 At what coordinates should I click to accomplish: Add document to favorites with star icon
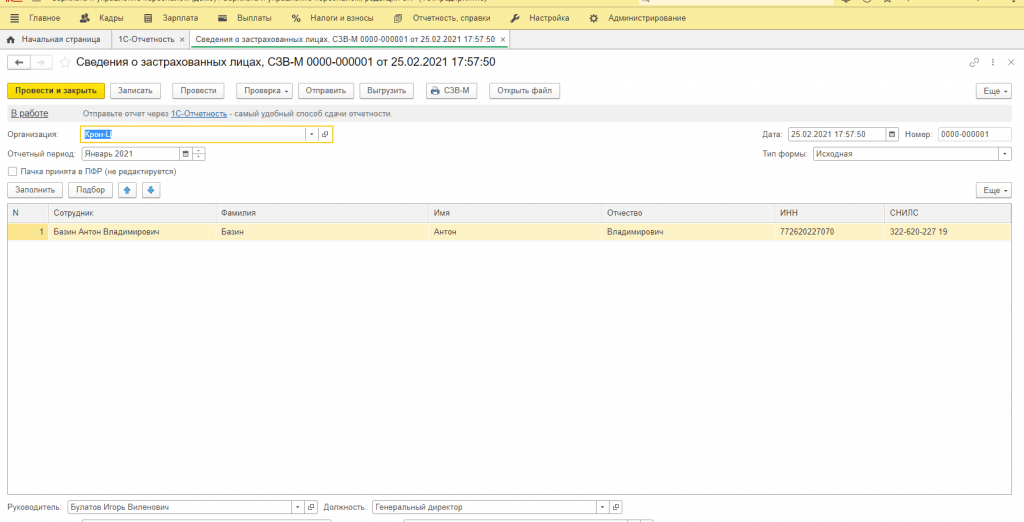click(x=65, y=62)
